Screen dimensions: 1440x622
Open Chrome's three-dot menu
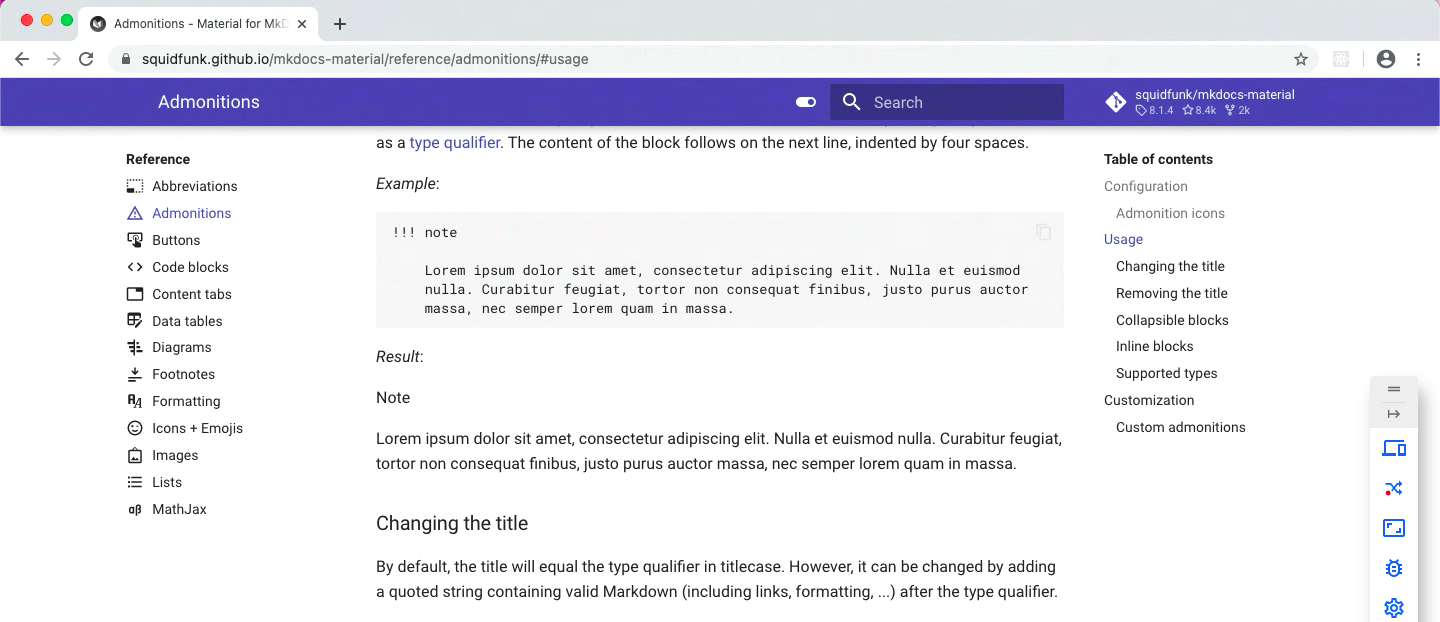pyautogui.click(x=1419, y=59)
